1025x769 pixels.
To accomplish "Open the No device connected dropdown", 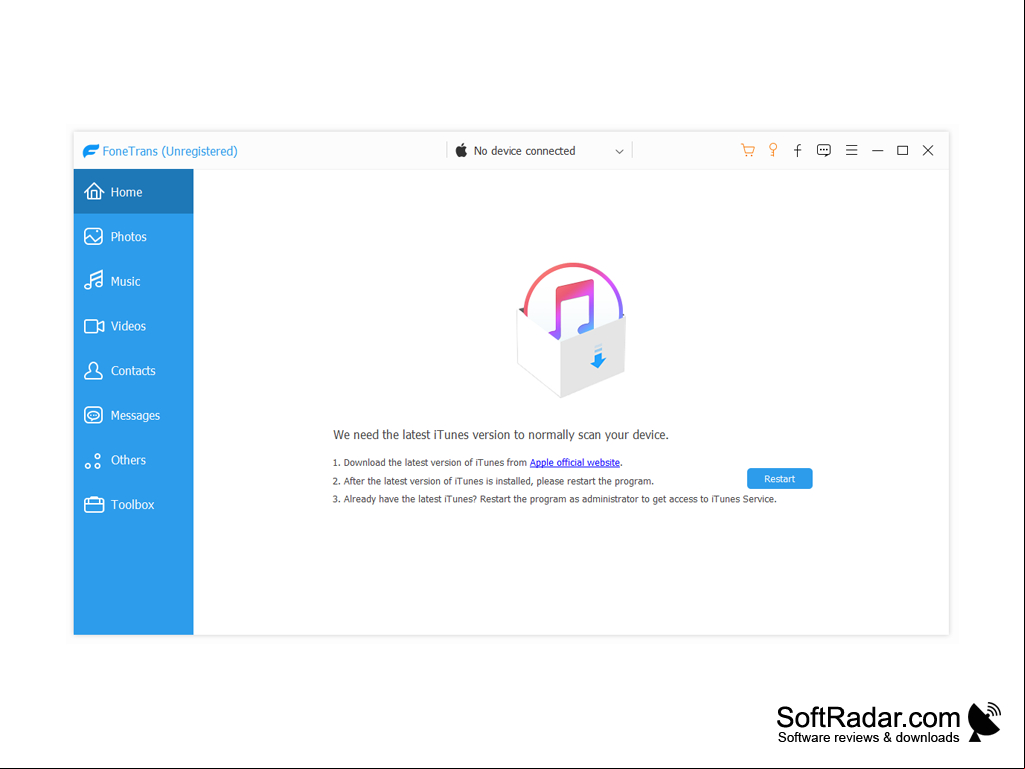I will click(x=540, y=150).
